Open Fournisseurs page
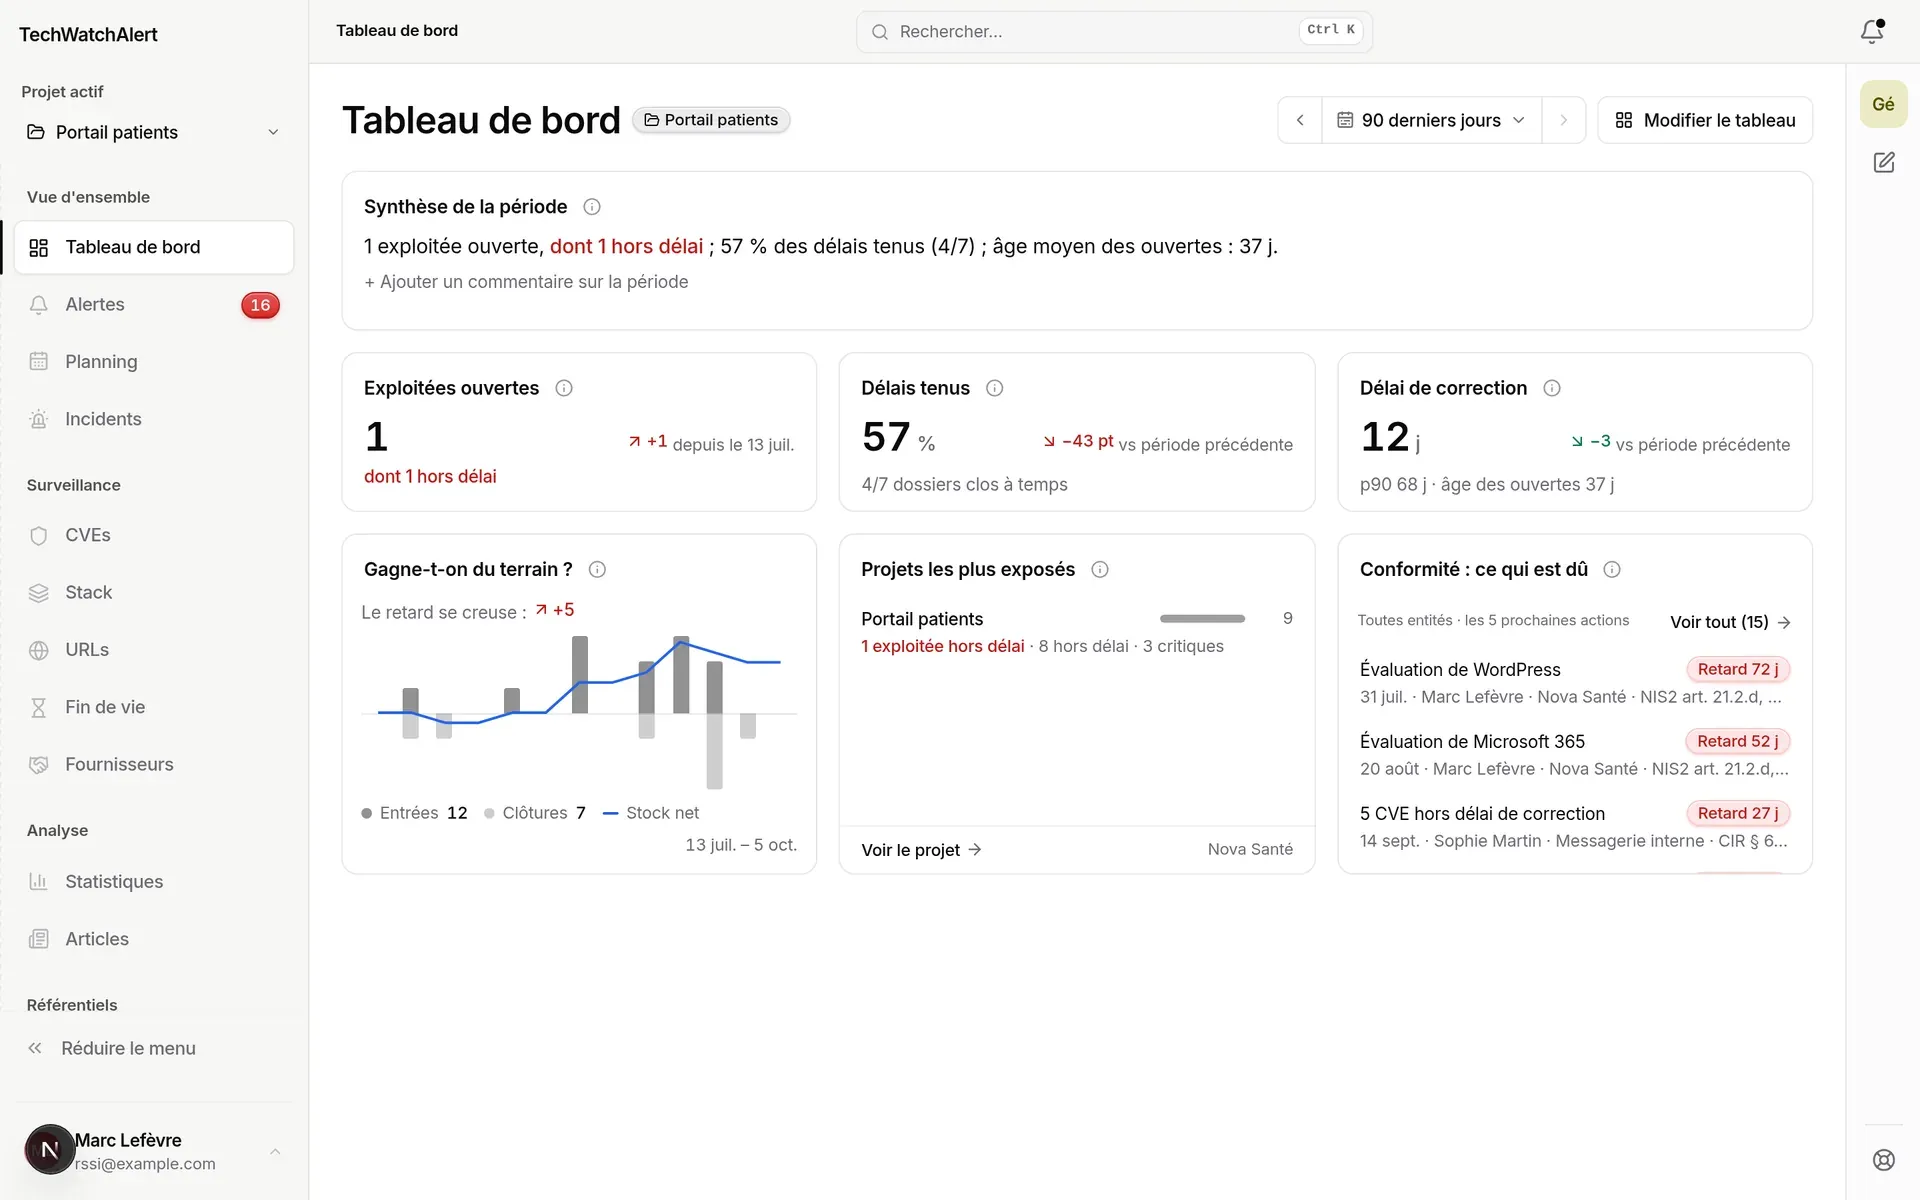1920x1200 pixels. (153, 764)
